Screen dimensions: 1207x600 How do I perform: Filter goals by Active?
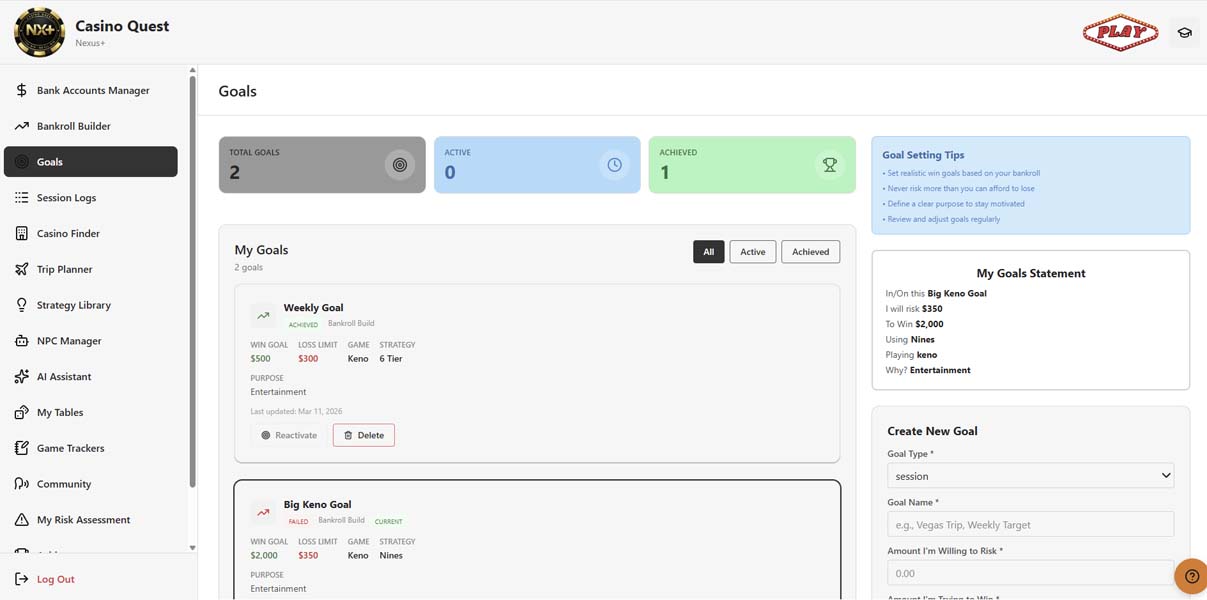coord(752,252)
